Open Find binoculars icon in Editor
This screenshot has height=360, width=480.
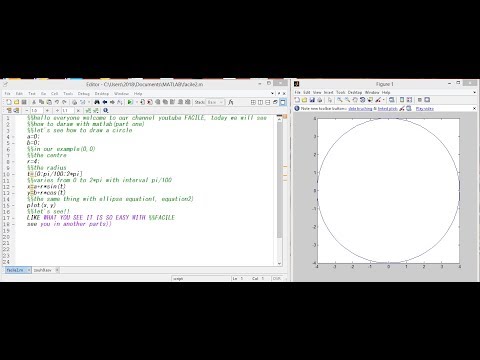97,102
